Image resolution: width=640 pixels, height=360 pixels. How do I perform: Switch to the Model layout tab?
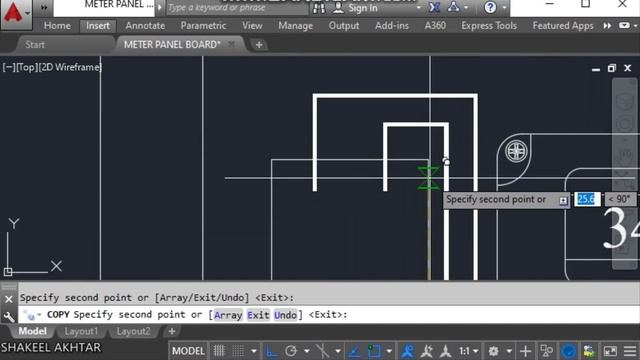click(x=32, y=331)
